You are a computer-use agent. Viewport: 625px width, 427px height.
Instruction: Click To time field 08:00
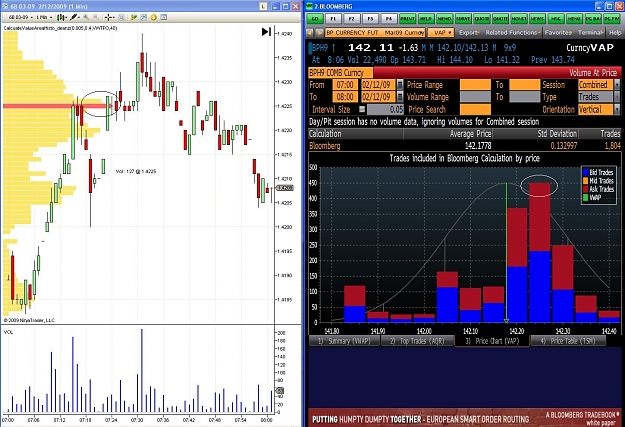[x=345, y=96]
